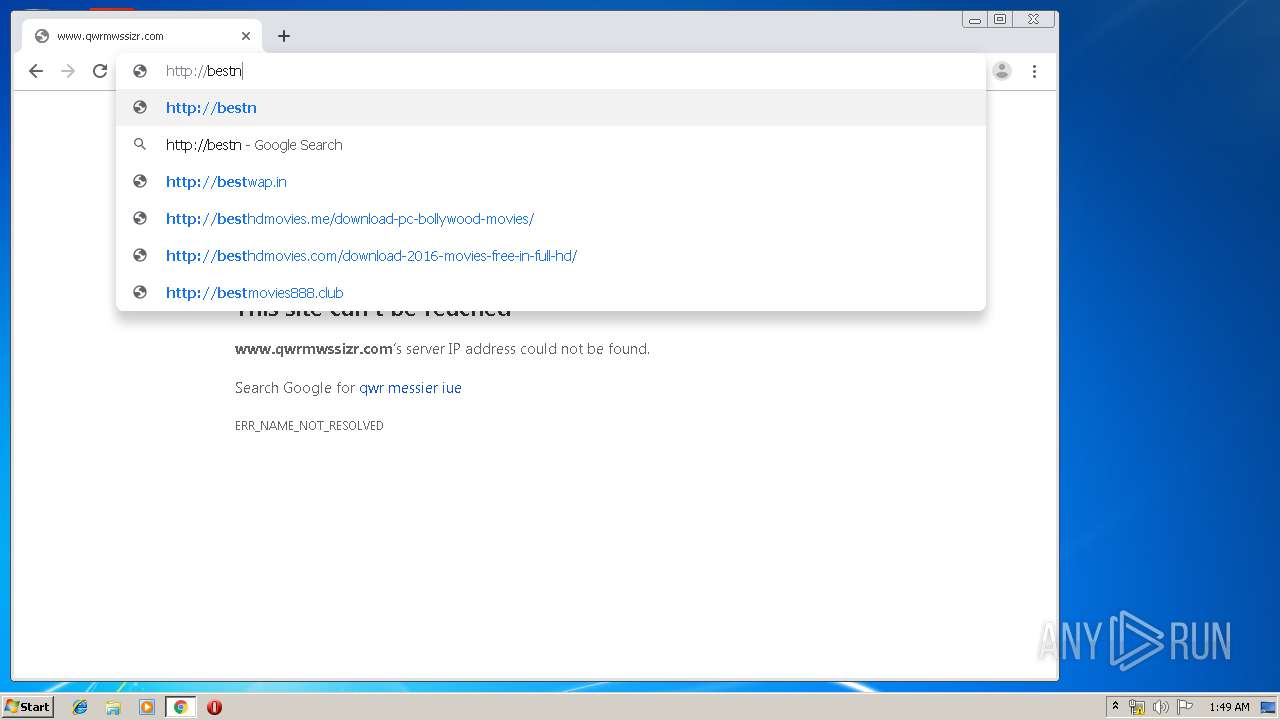Open the Chrome three-dot menu

coord(1034,71)
